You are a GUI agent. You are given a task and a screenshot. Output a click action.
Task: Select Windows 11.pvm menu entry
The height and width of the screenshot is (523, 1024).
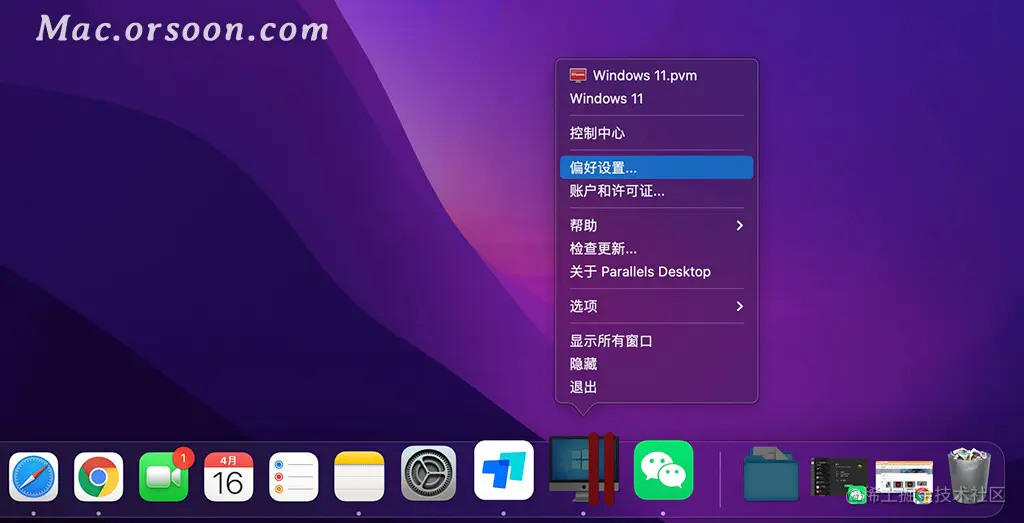(656, 75)
